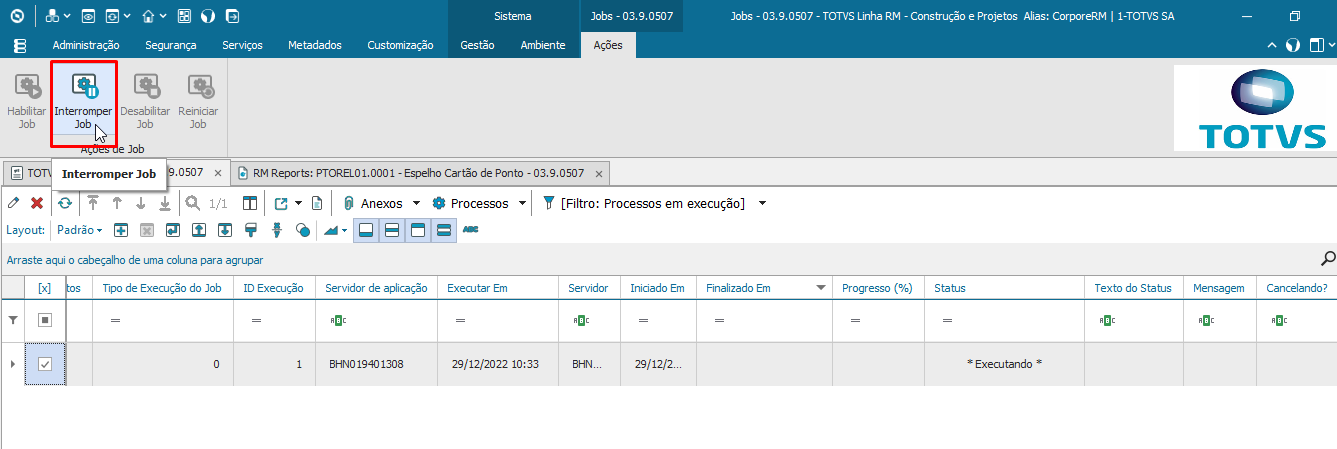Open the stacked-lines app menu icon
The width and height of the screenshot is (1337, 449).
(x=20, y=45)
